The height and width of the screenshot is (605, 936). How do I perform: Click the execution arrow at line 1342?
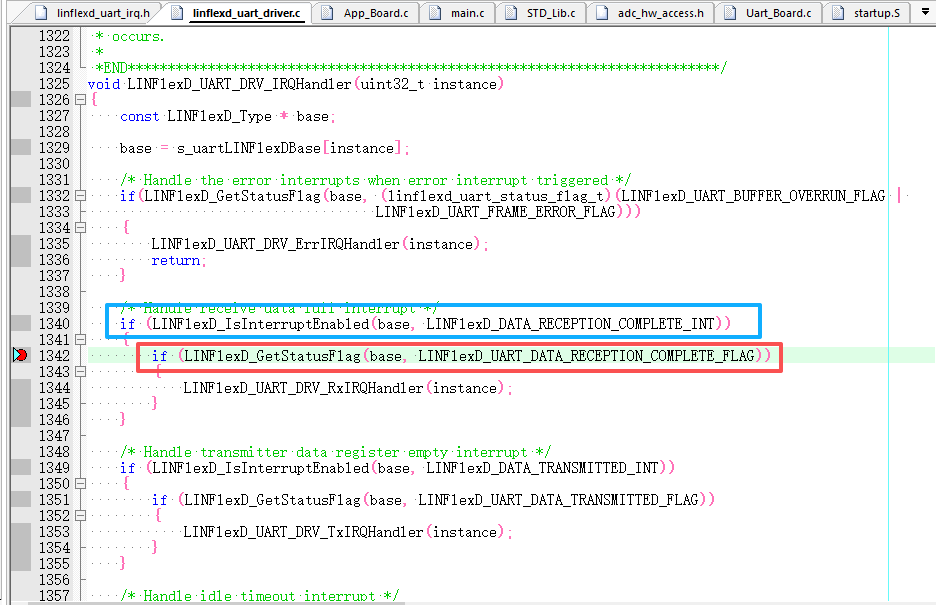coord(20,354)
